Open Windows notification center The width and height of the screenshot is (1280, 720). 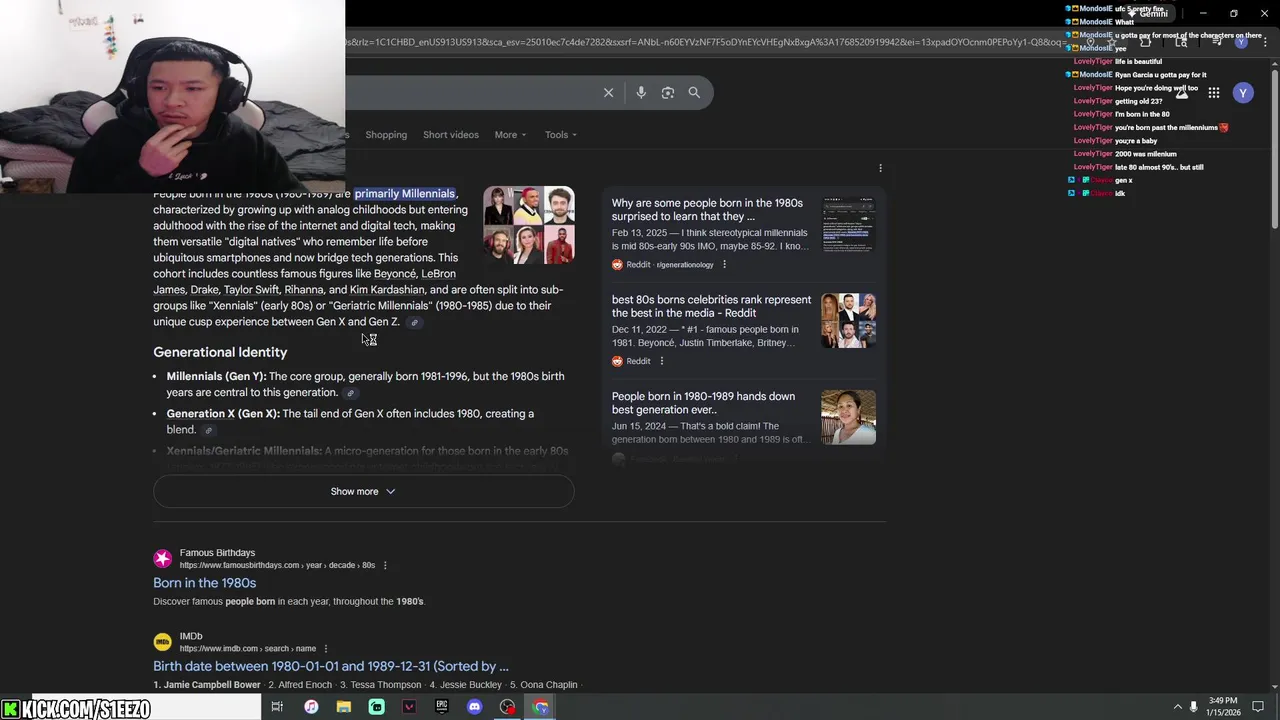click(x=1258, y=707)
